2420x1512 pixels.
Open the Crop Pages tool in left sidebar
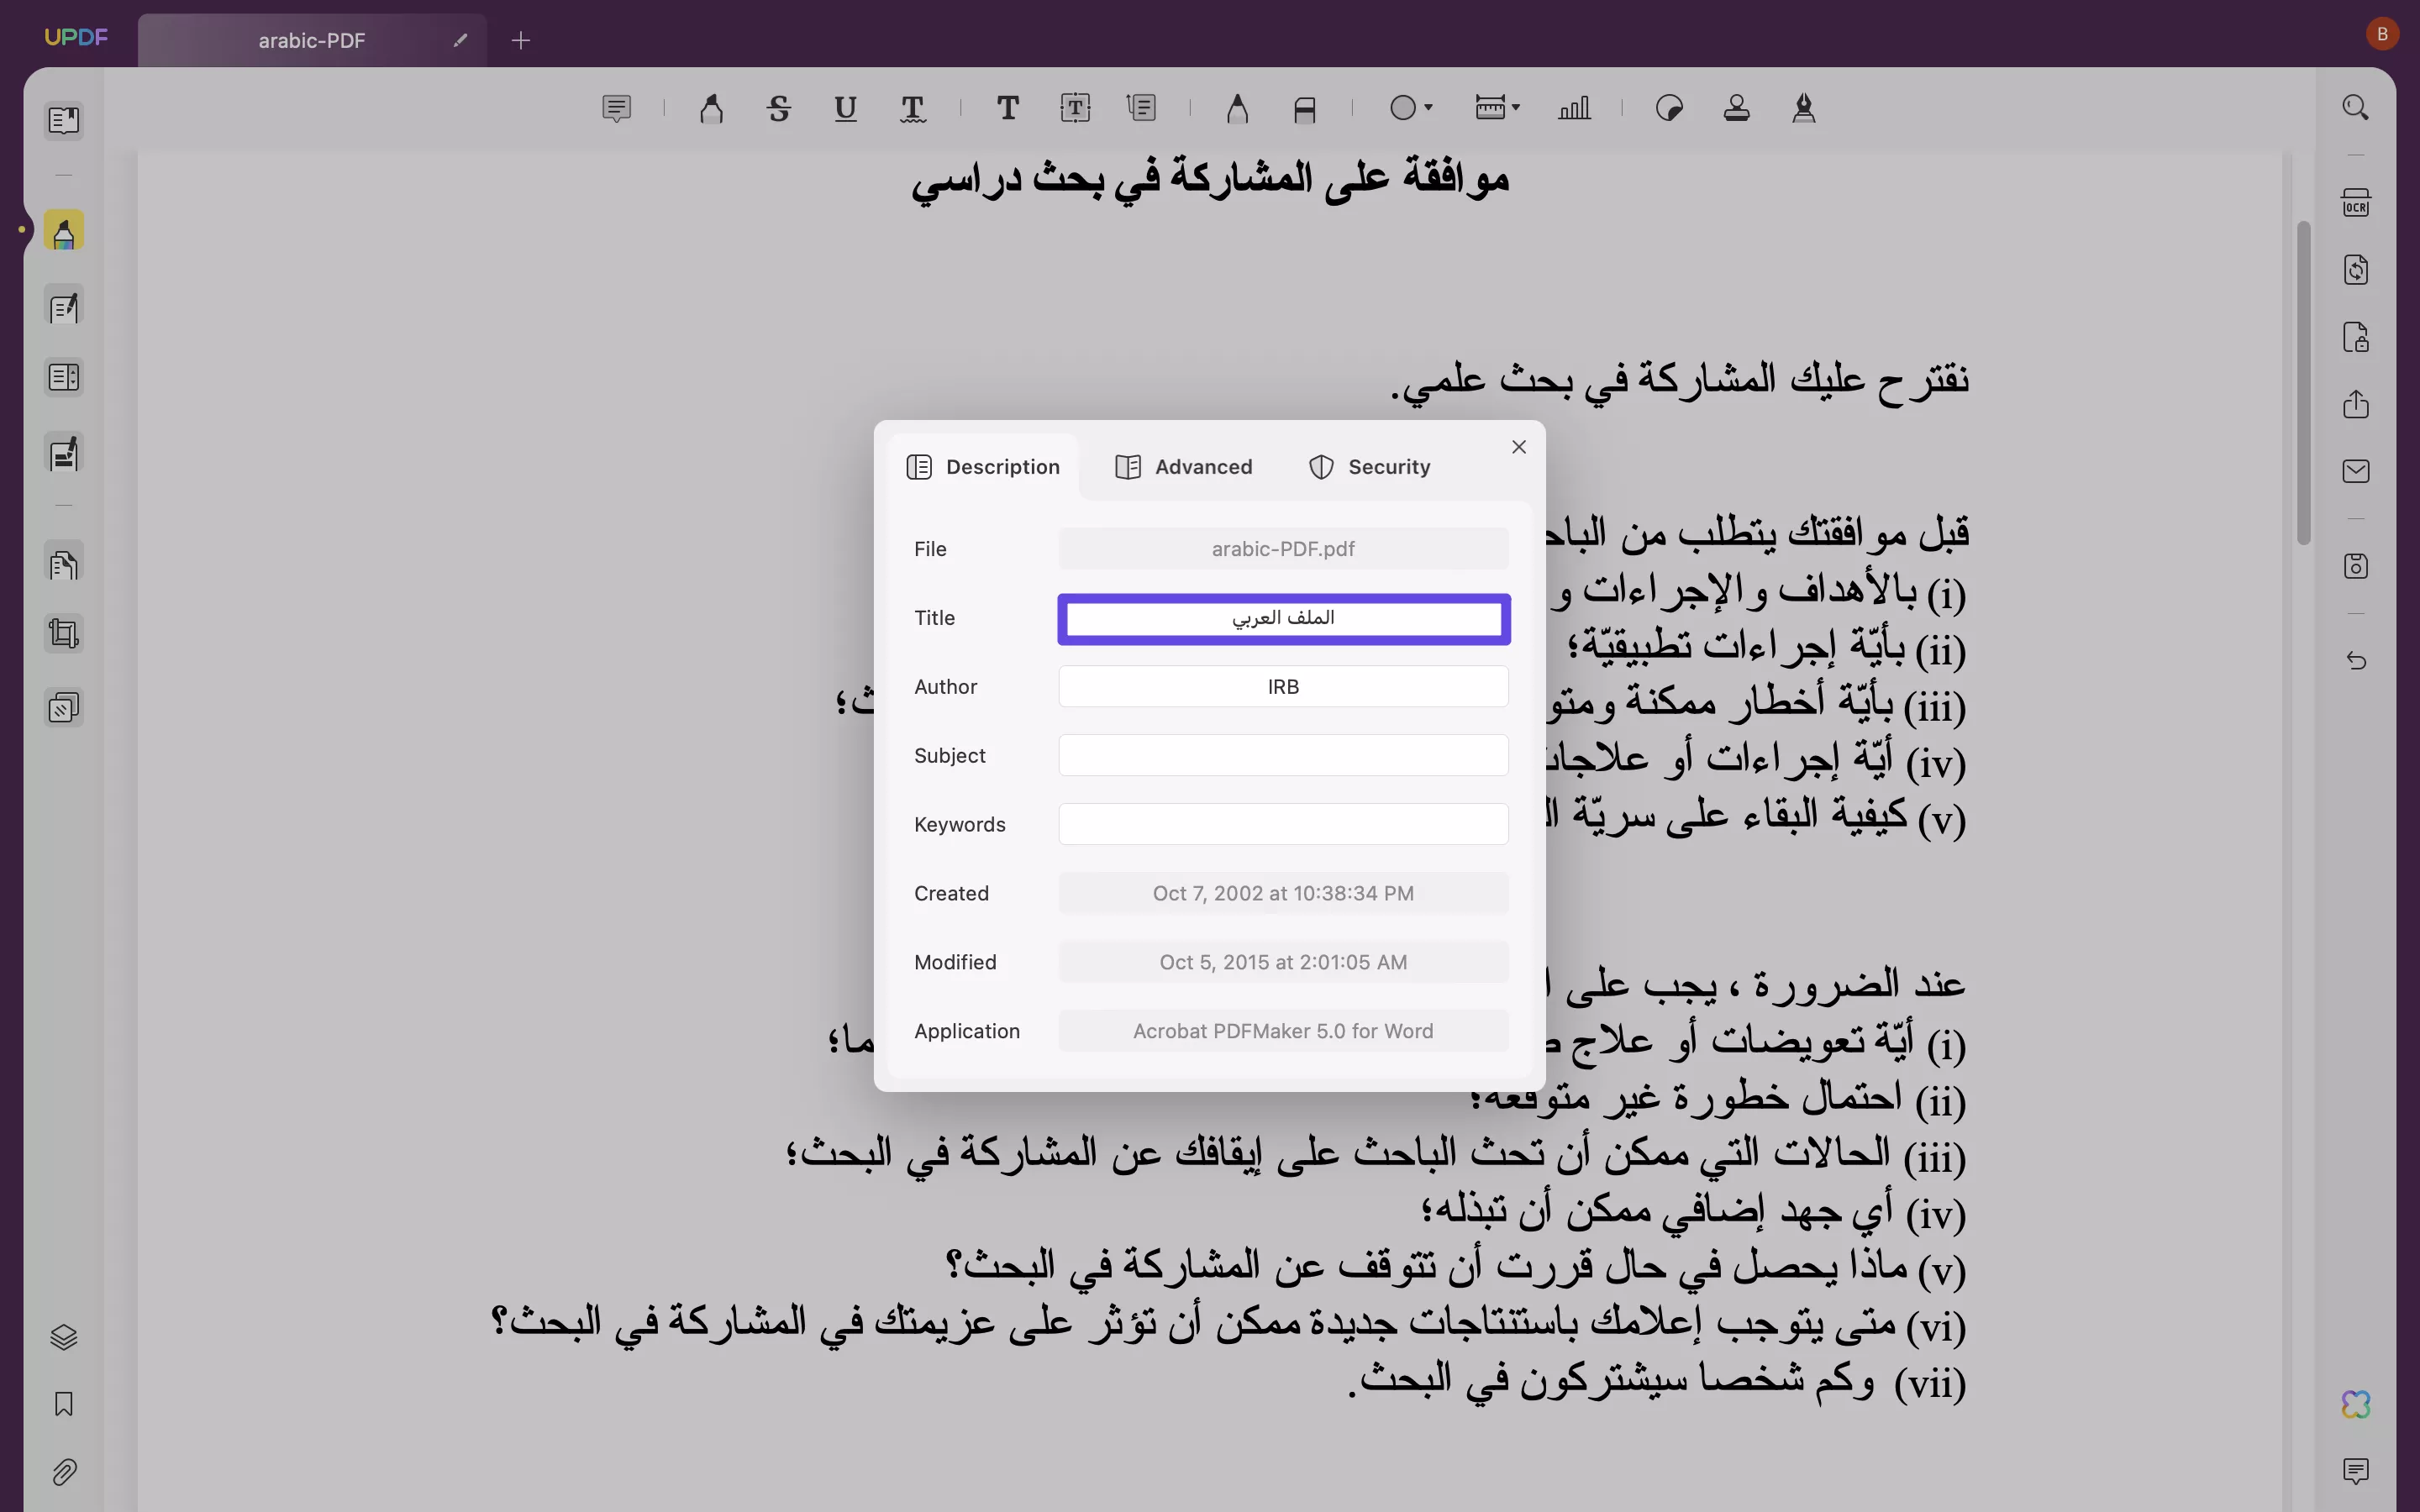pos(63,633)
